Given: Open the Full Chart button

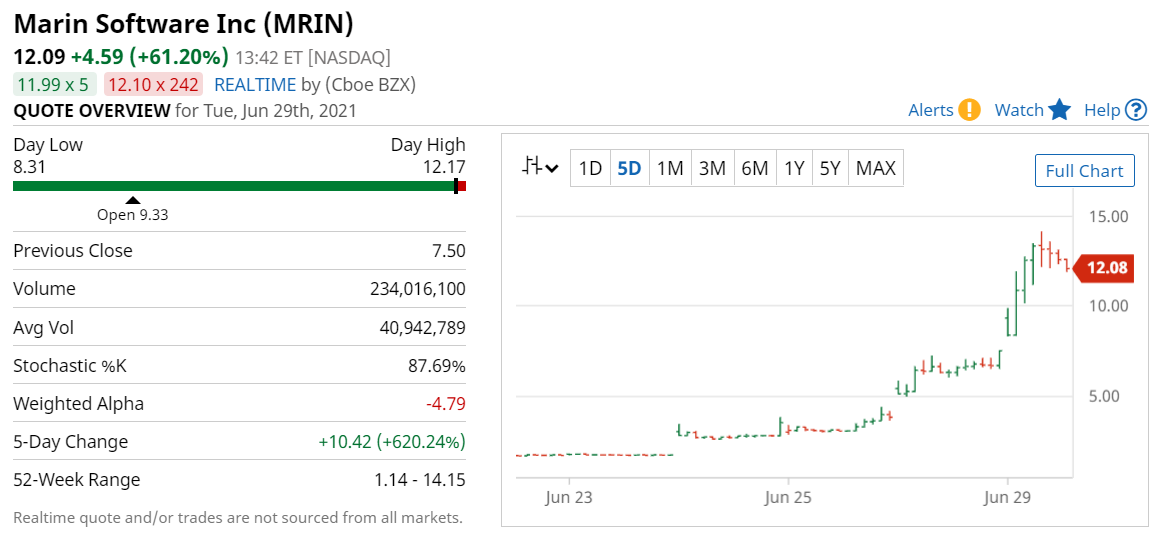Looking at the screenshot, I should click(1084, 171).
